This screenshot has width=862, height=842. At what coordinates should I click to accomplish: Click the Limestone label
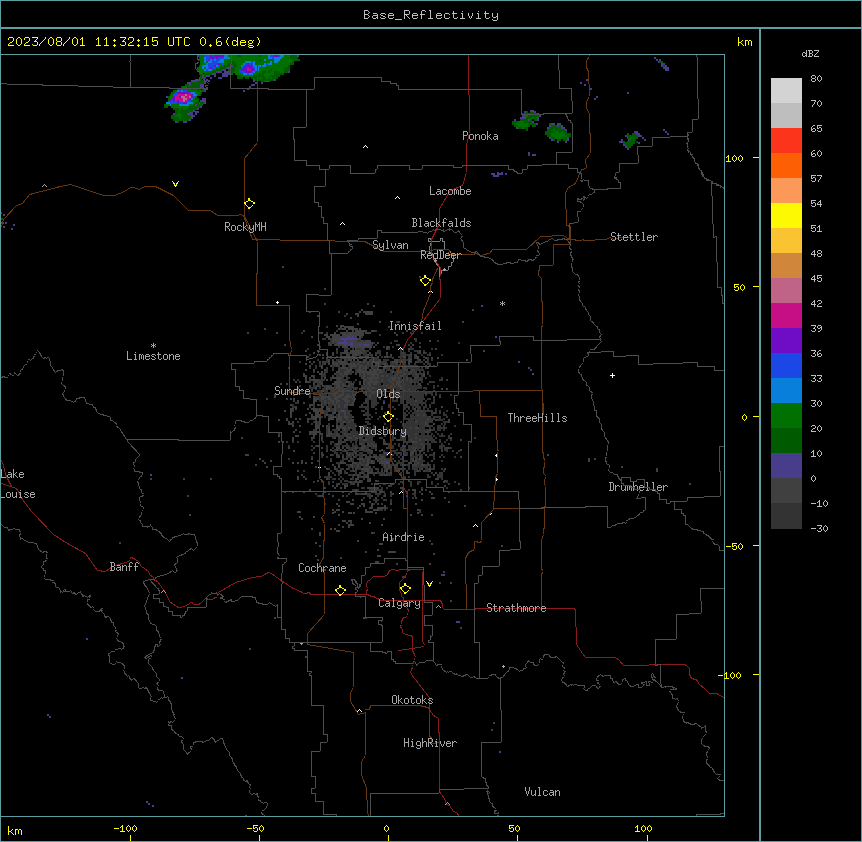[x=153, y=356]
